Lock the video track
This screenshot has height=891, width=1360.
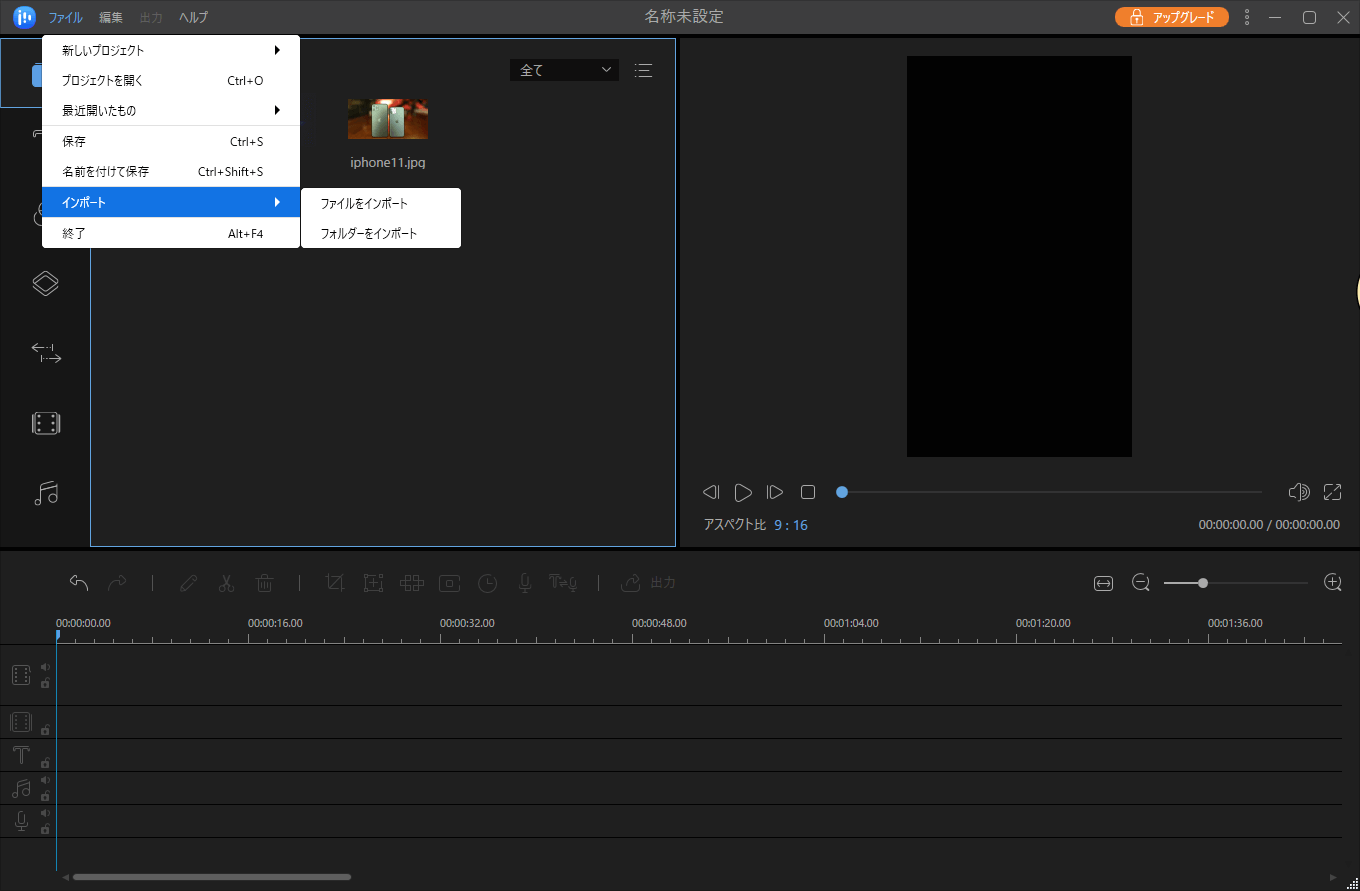45,684
